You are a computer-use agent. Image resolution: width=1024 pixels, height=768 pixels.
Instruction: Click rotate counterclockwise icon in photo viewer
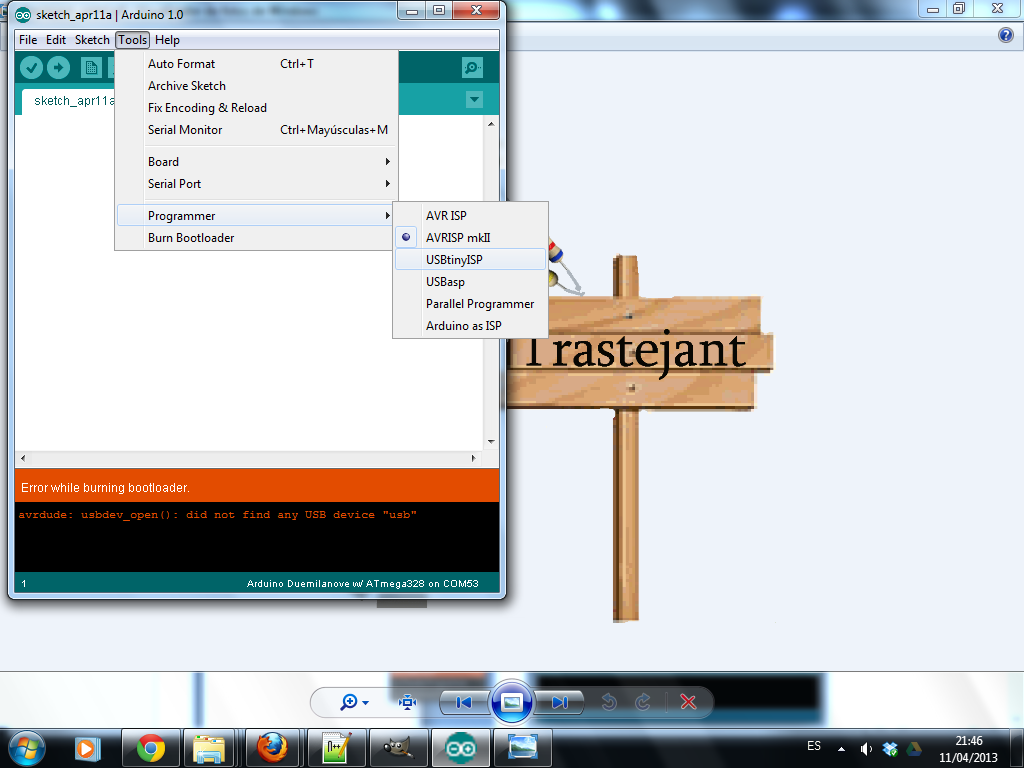(609, 702)
